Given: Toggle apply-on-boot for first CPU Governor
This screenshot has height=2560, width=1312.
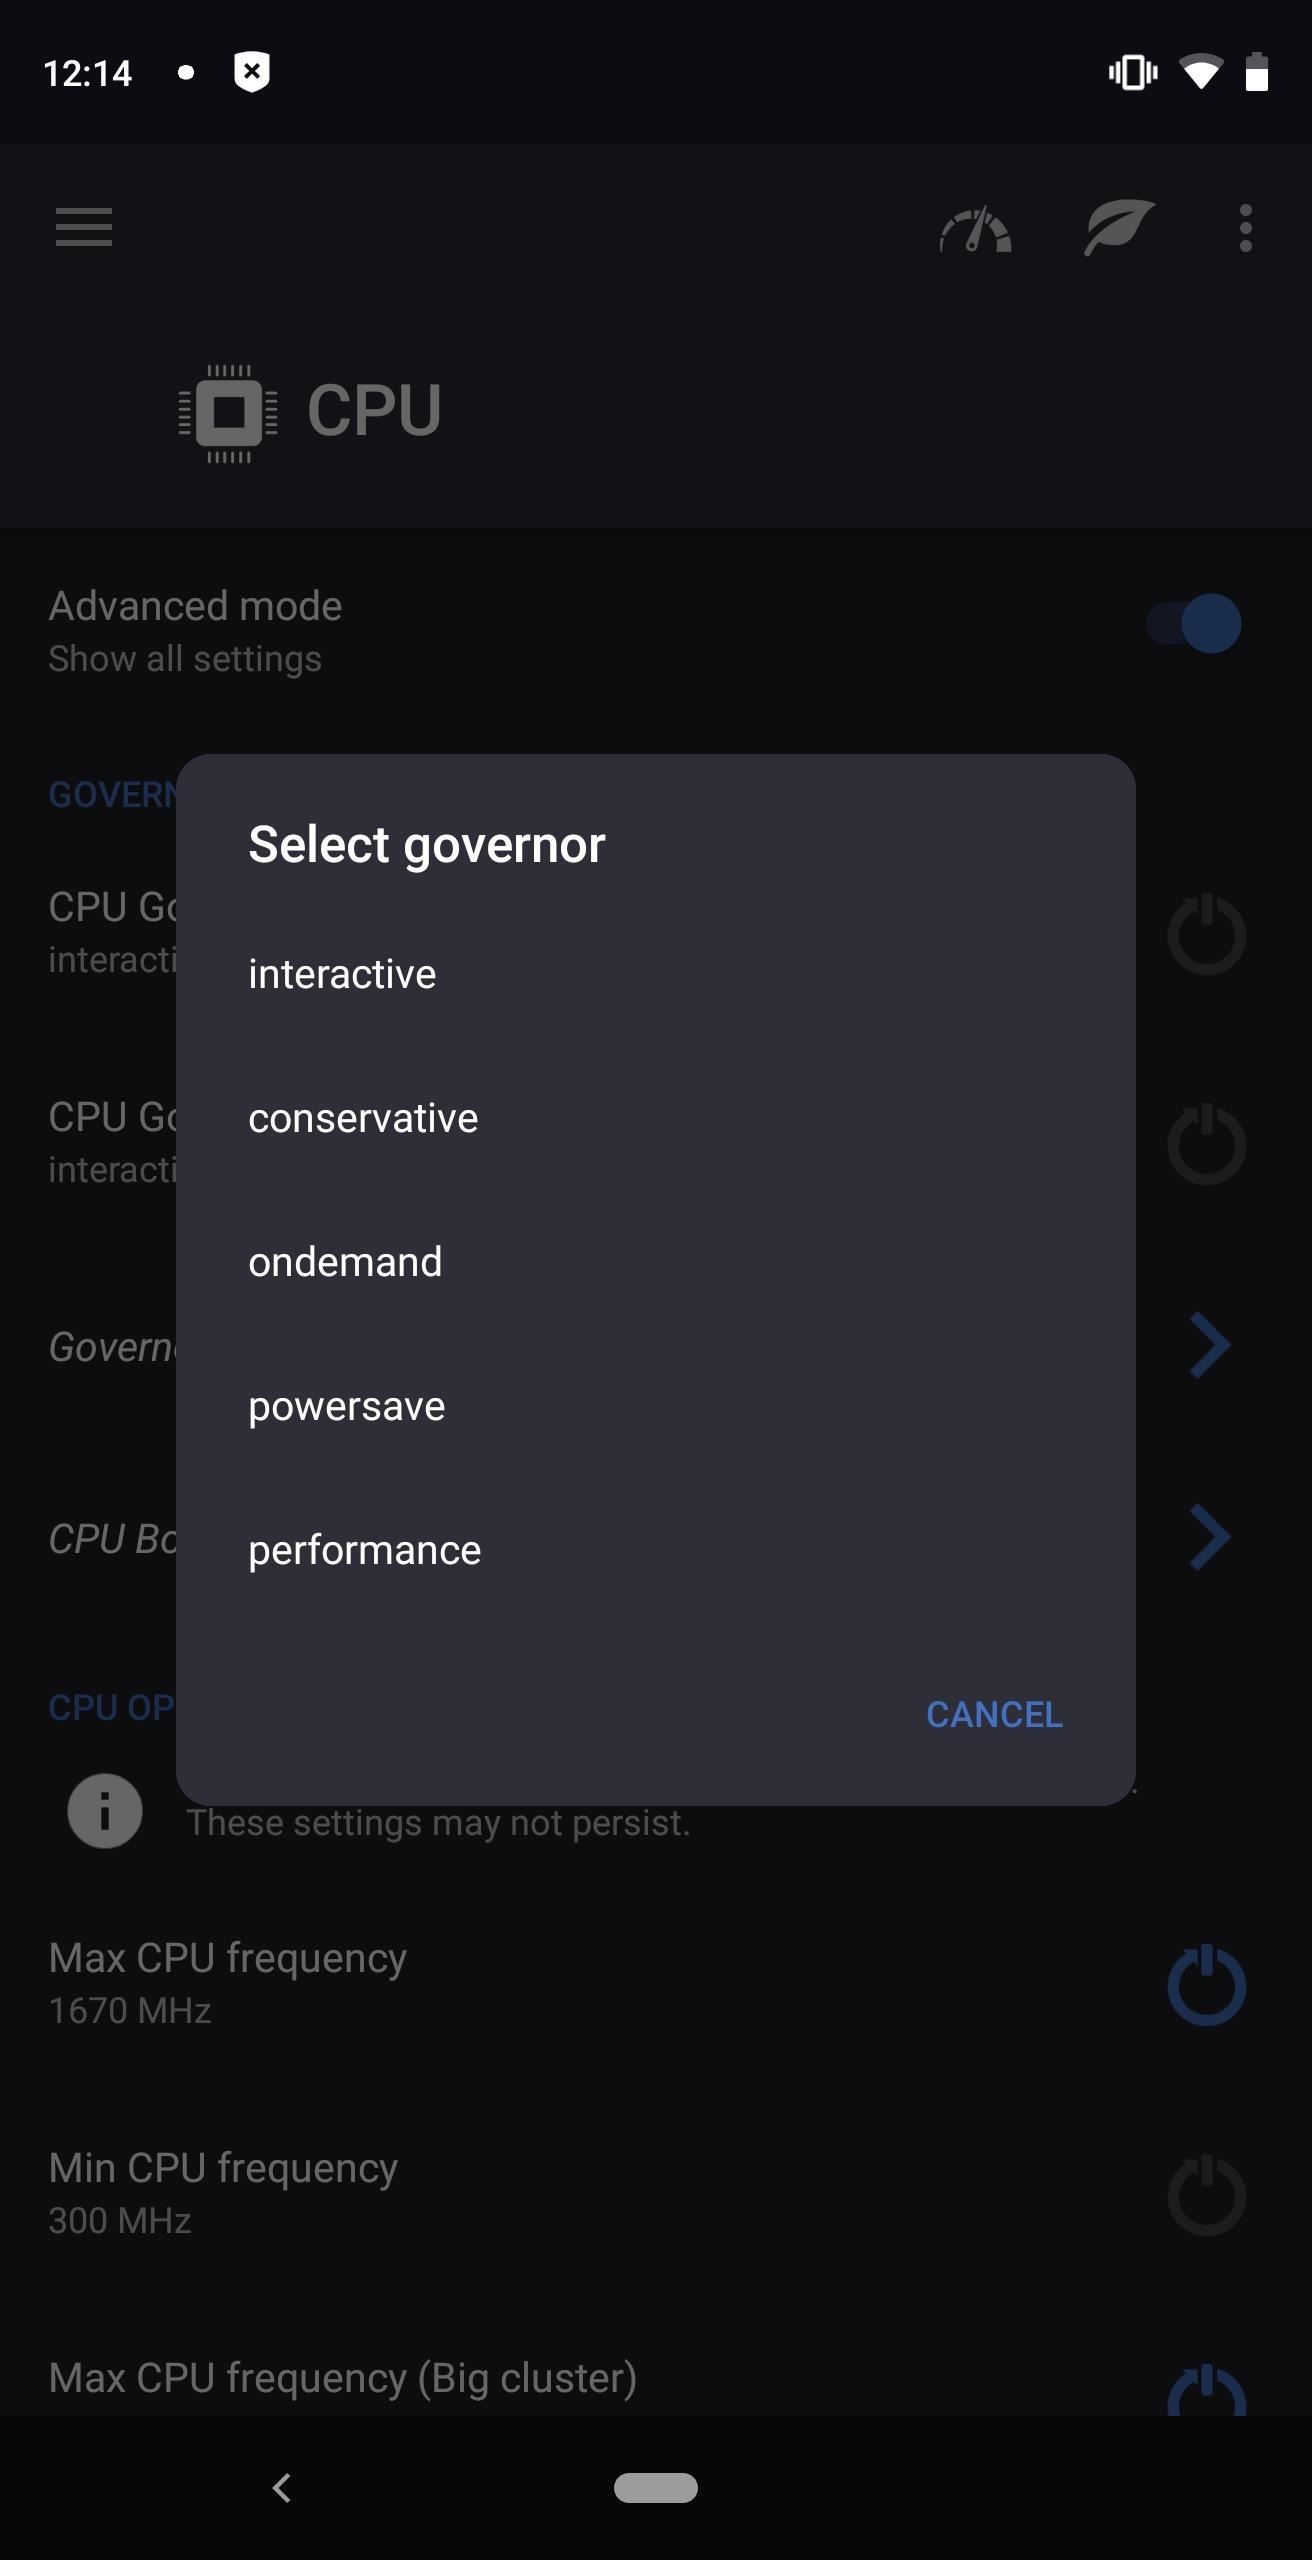Looking at the screenshot, I should tap(1206, 934).
